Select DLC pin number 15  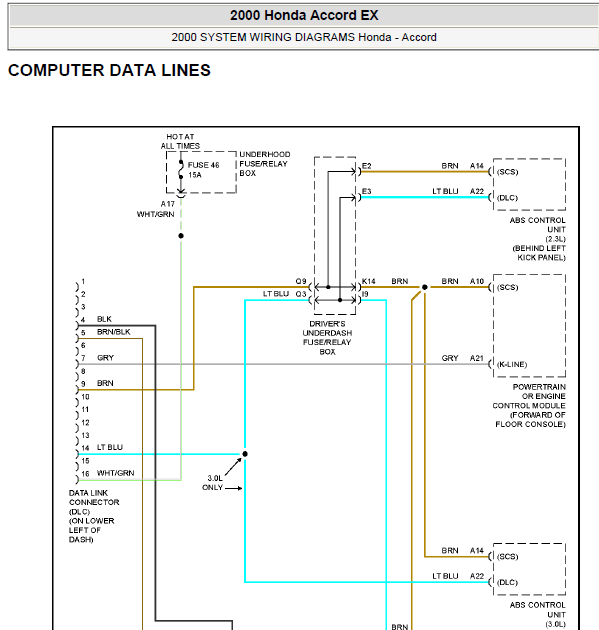85,461
